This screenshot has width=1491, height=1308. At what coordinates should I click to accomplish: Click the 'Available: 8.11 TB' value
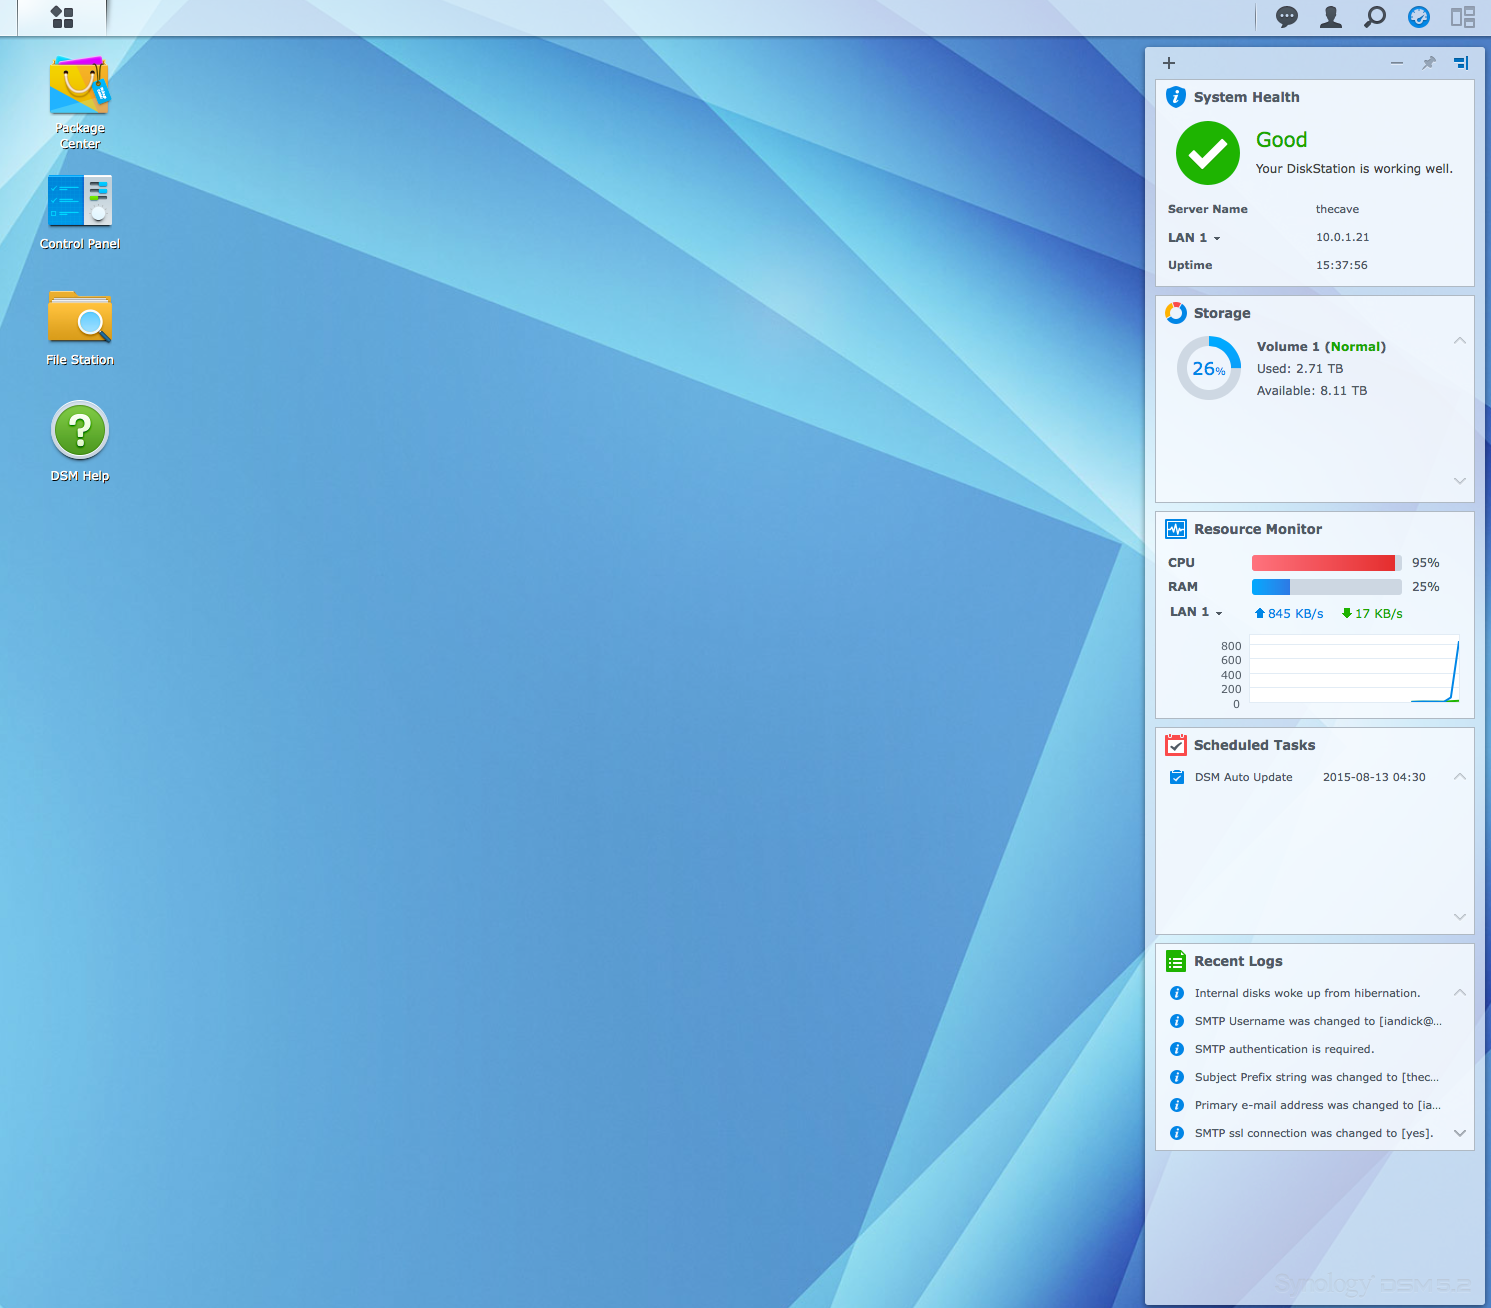tap(1312, 391)
